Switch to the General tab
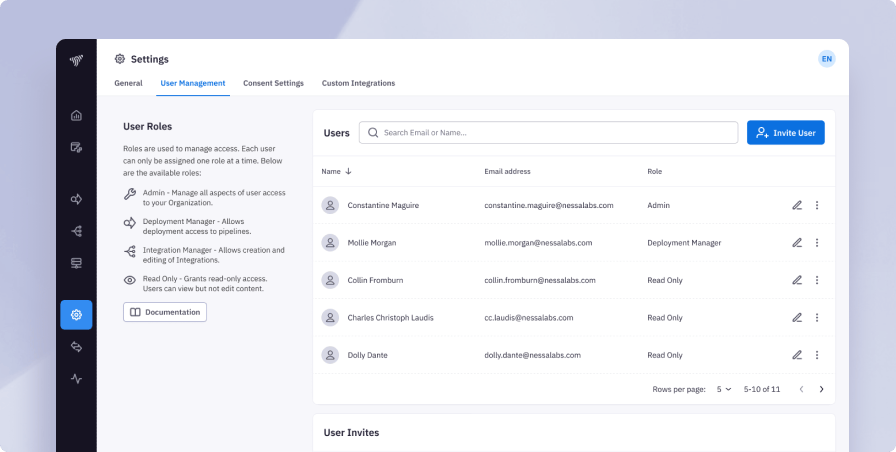Viewport: 896px width, 452px height. (x=128, y=83)
